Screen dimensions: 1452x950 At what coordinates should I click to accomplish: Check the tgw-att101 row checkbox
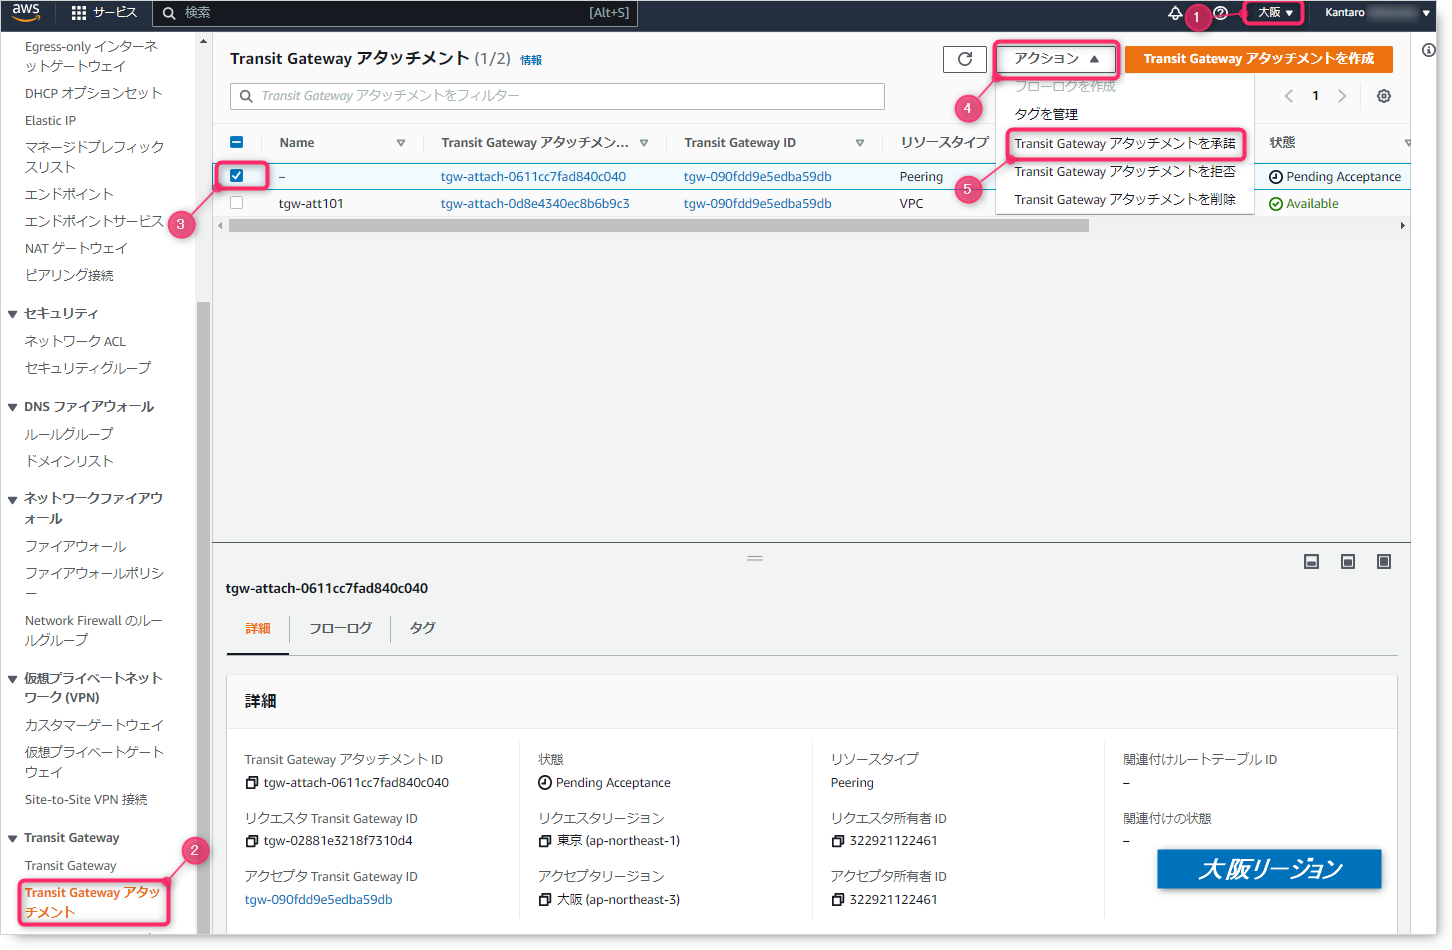[x=237, y=203]
